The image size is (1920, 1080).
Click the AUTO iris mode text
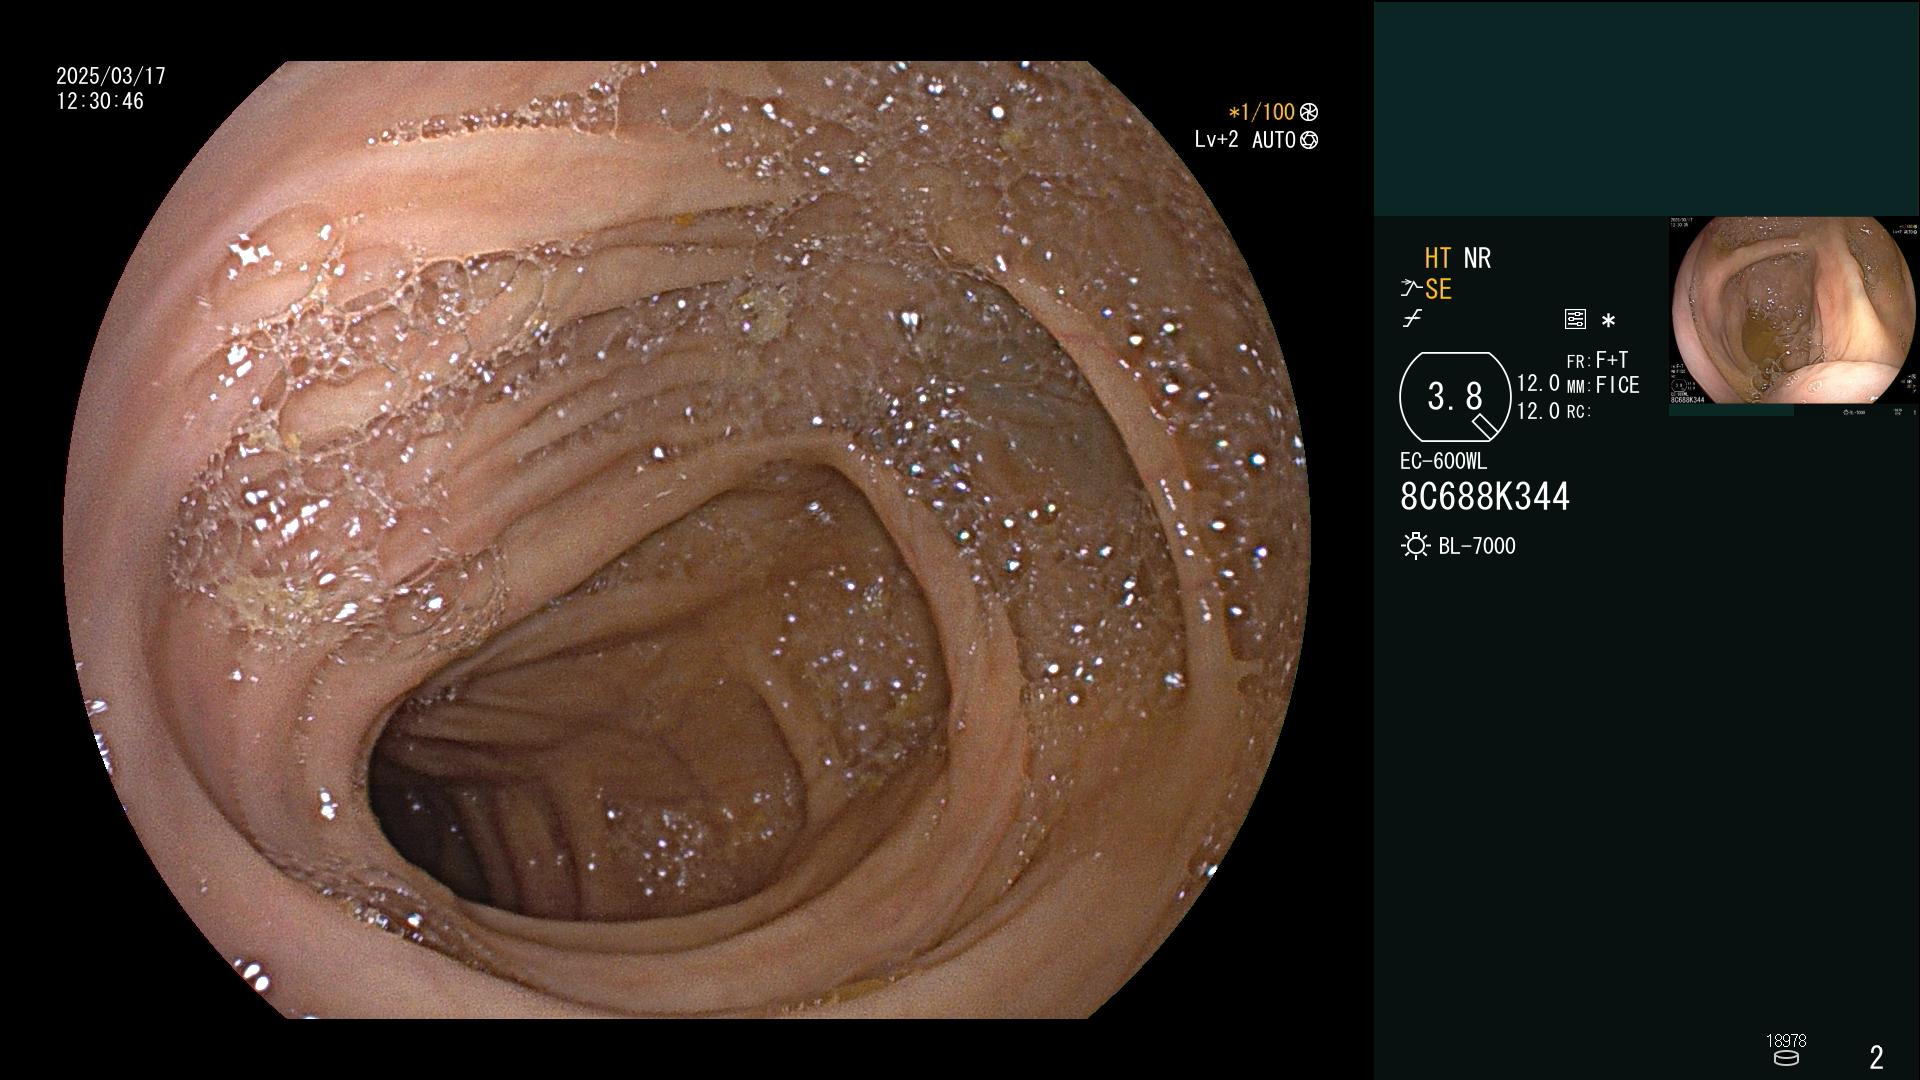click(x=1274, y=140)
